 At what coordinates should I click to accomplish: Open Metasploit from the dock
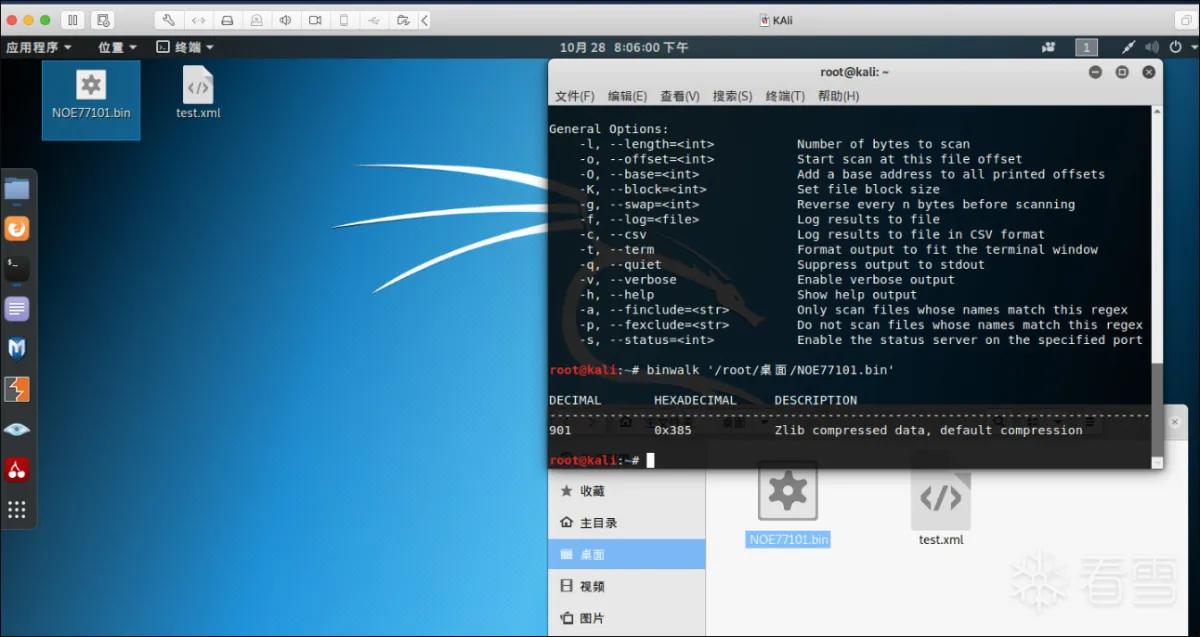[17, 349]
